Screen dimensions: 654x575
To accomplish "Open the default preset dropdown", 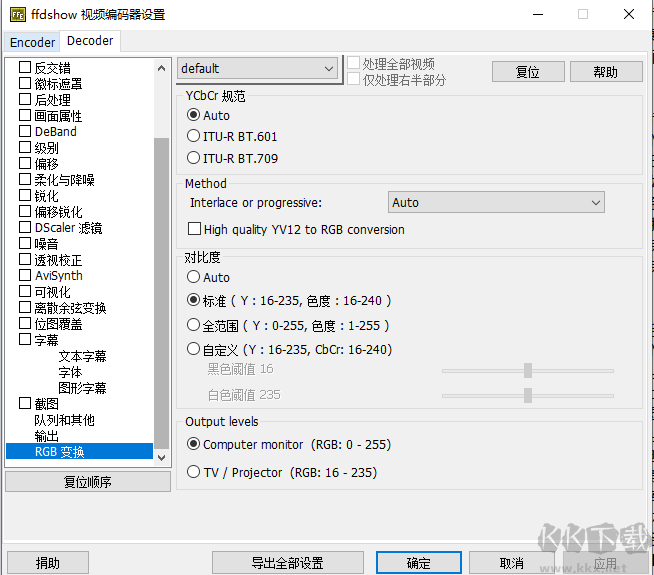I will click(257, 68).
